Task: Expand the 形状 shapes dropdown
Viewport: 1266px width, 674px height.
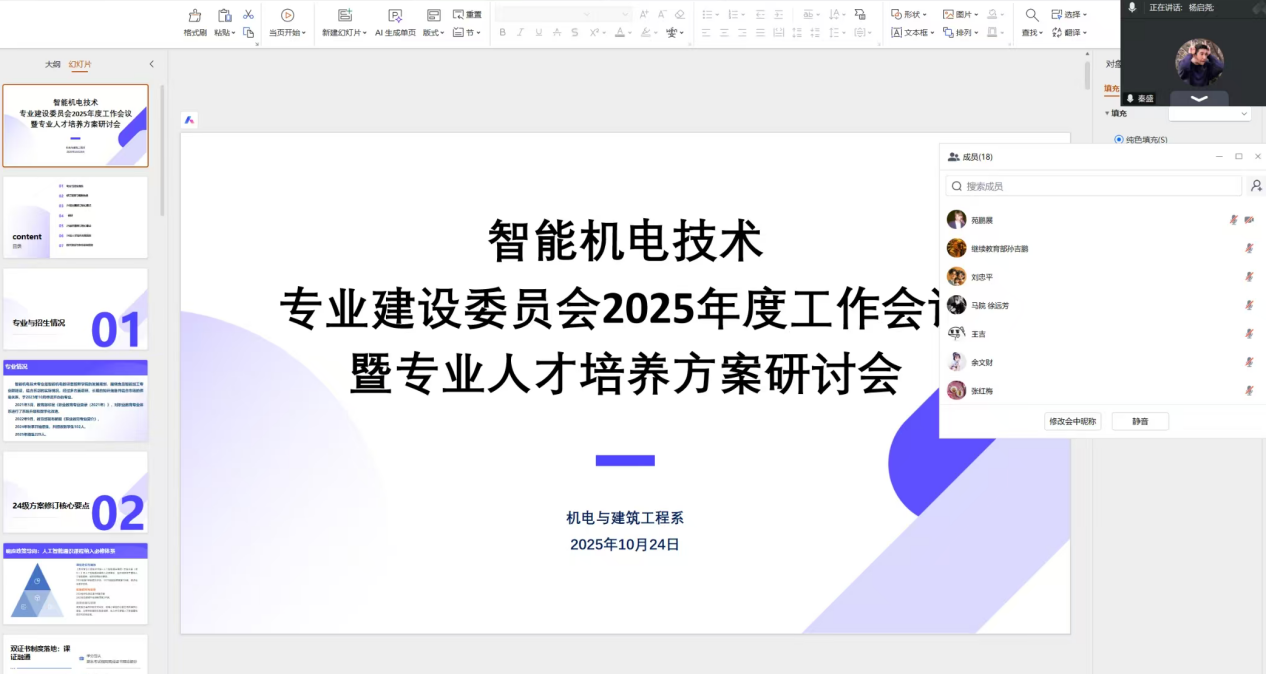Action: pos(909,14)
